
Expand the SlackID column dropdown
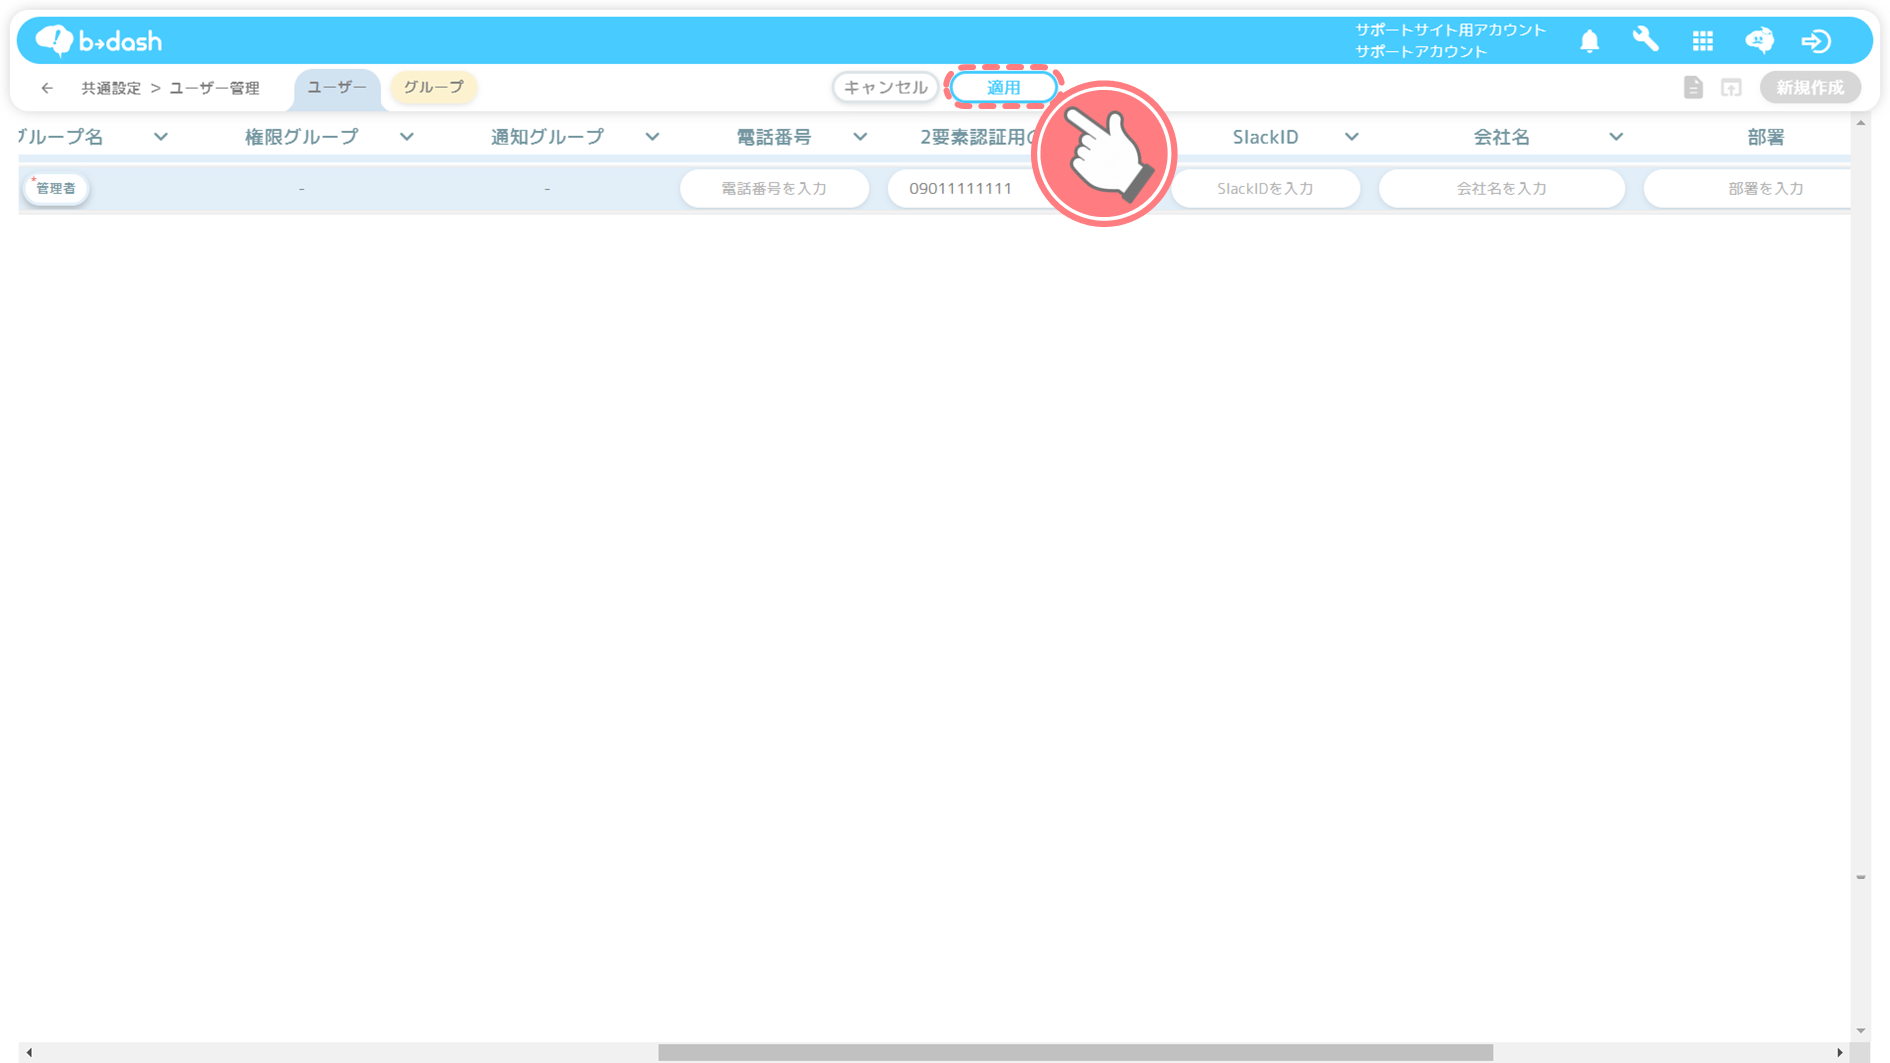[x=1352, y=137]
